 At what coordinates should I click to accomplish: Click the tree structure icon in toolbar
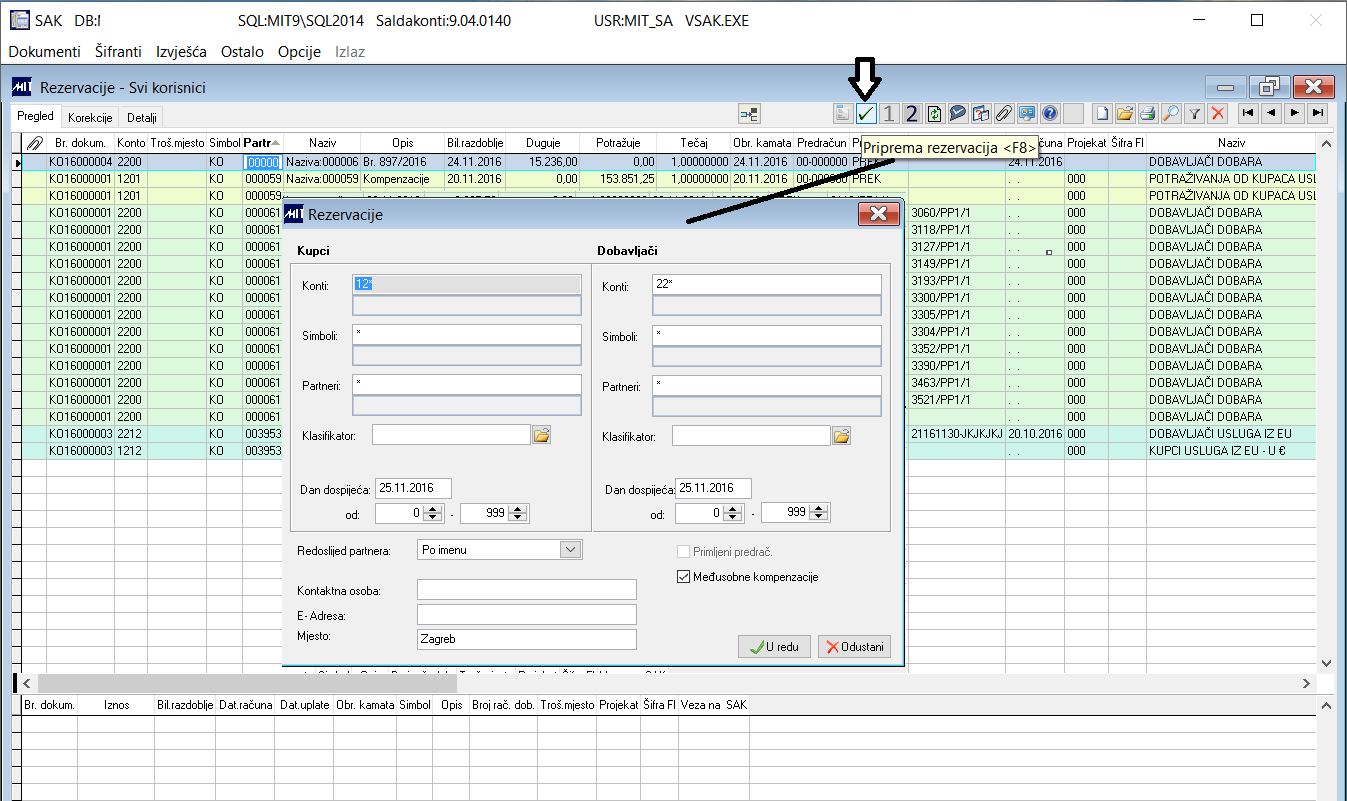pos(749,113)
